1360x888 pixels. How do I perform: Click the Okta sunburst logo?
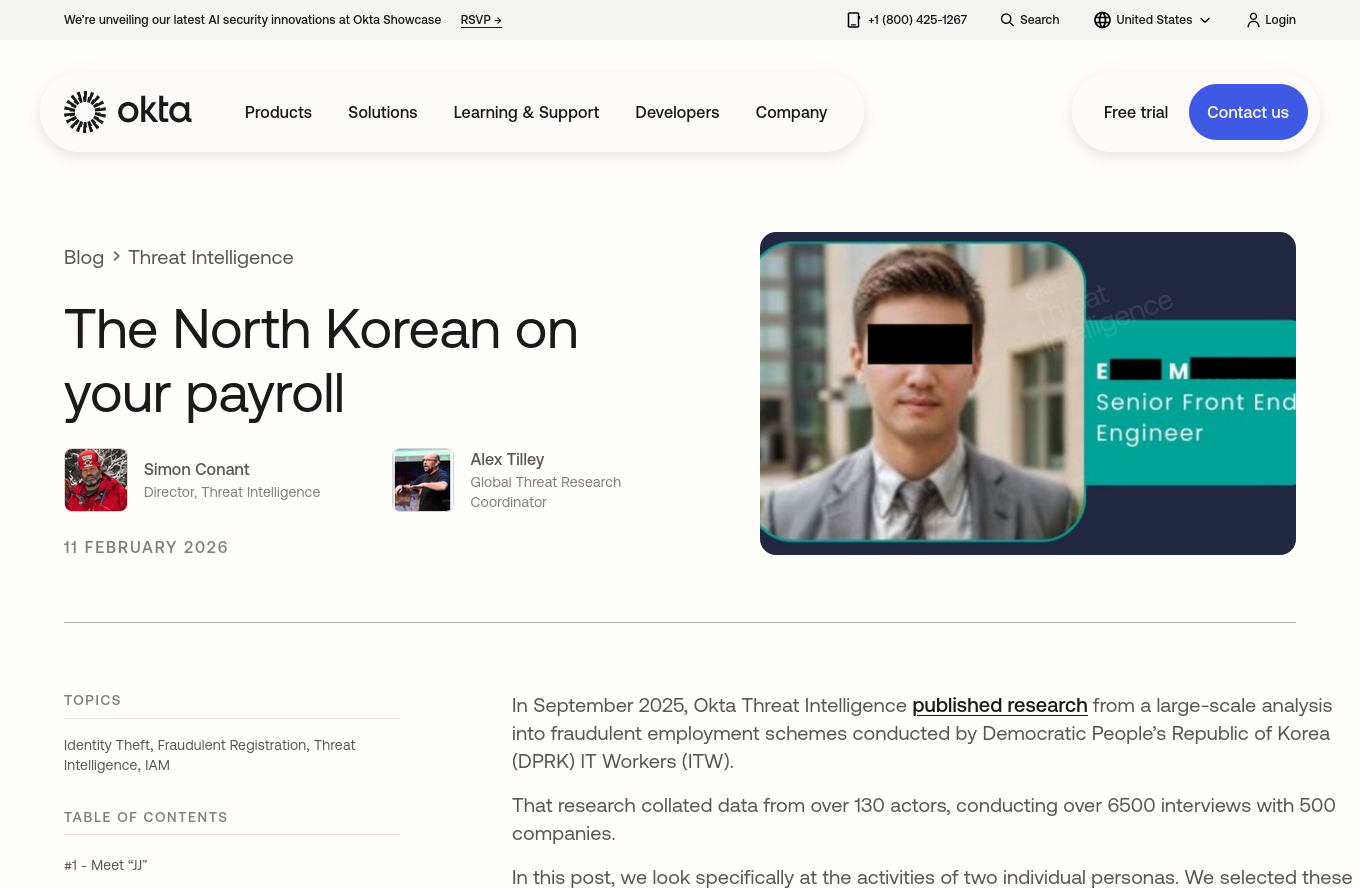(85, 112)
